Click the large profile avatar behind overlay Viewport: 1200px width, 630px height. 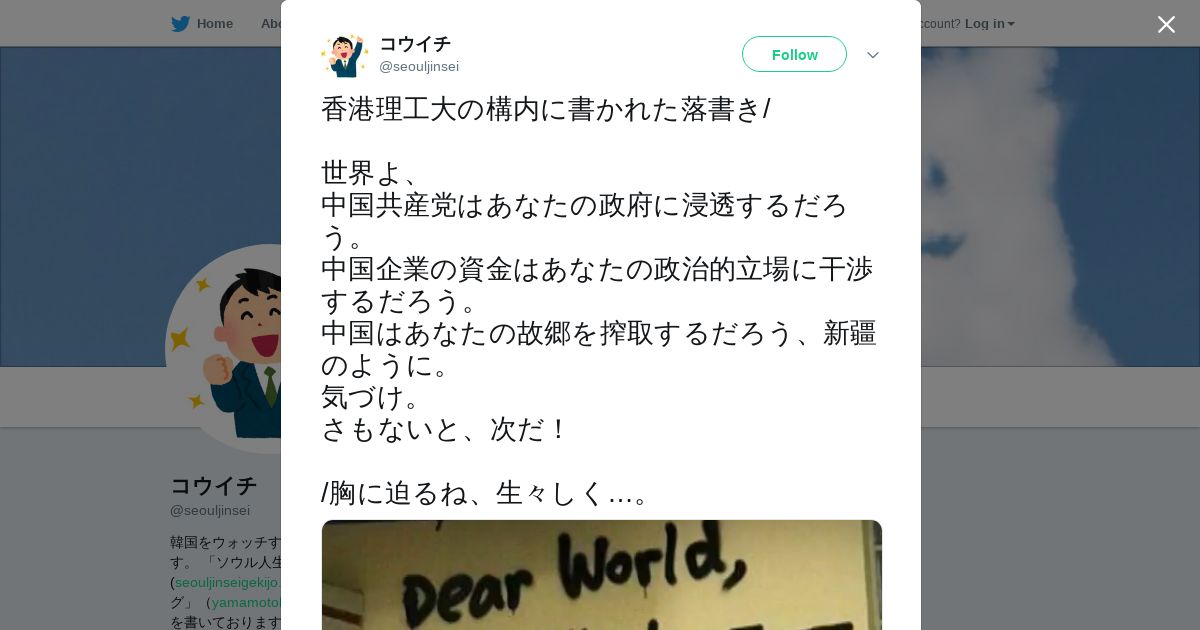coord(224,349)
